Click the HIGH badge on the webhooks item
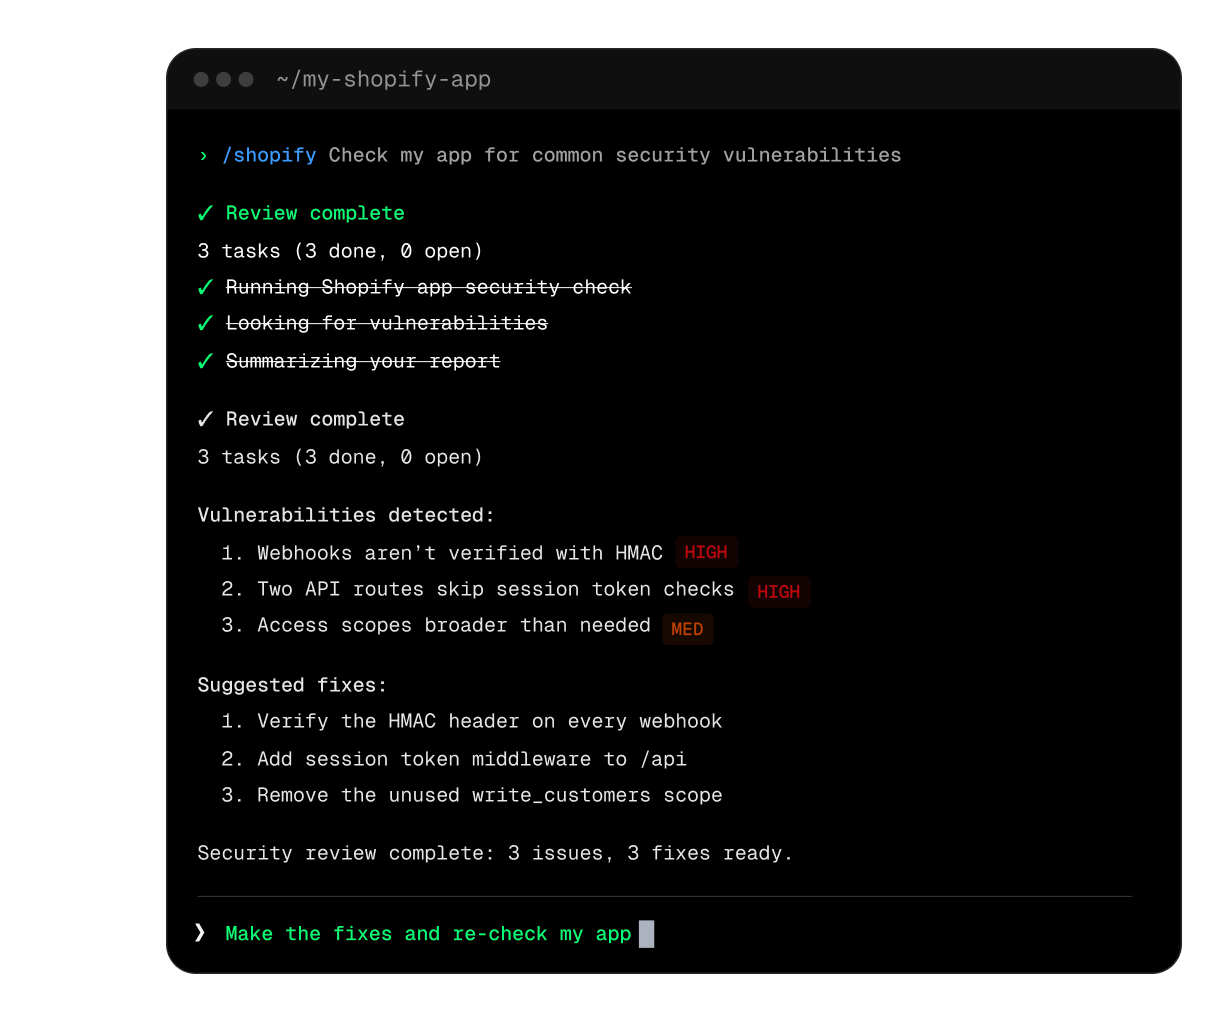Viewport: 1230px width, 1022px height. pyautogui.click(x=706, y=553)
